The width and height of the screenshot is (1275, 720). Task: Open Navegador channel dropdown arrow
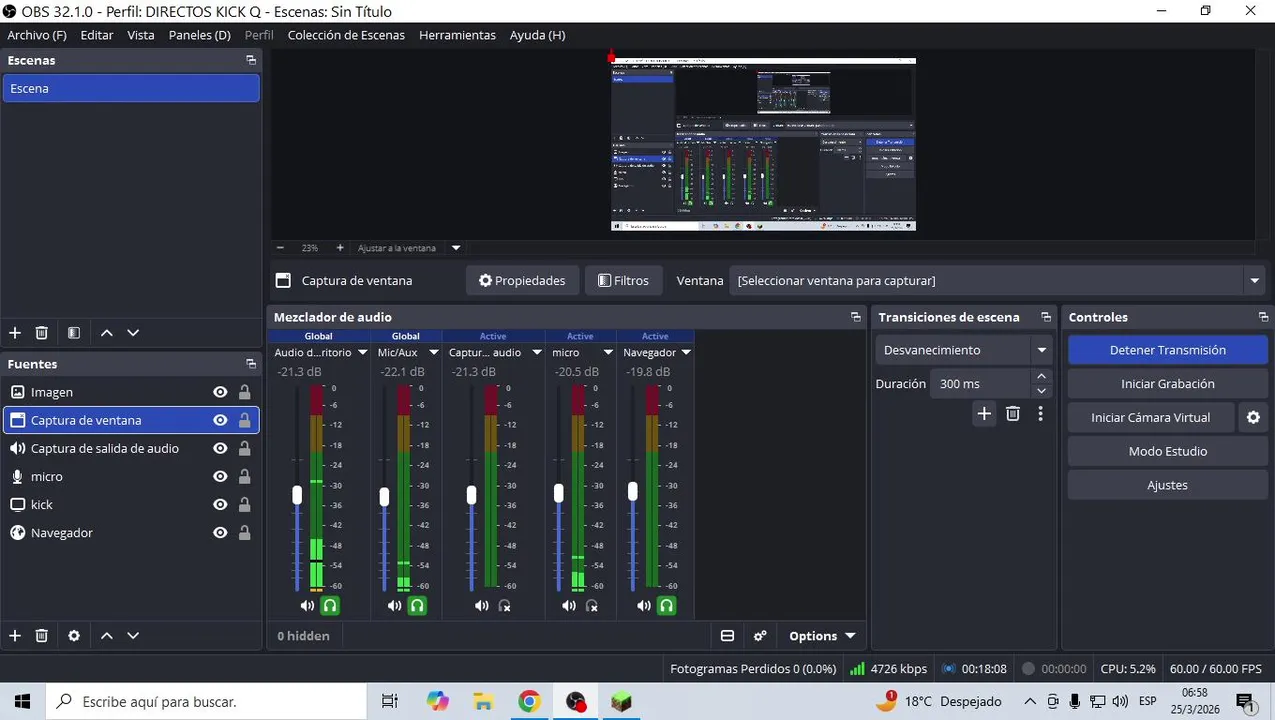pyautogui.click(x=686, y=352)
